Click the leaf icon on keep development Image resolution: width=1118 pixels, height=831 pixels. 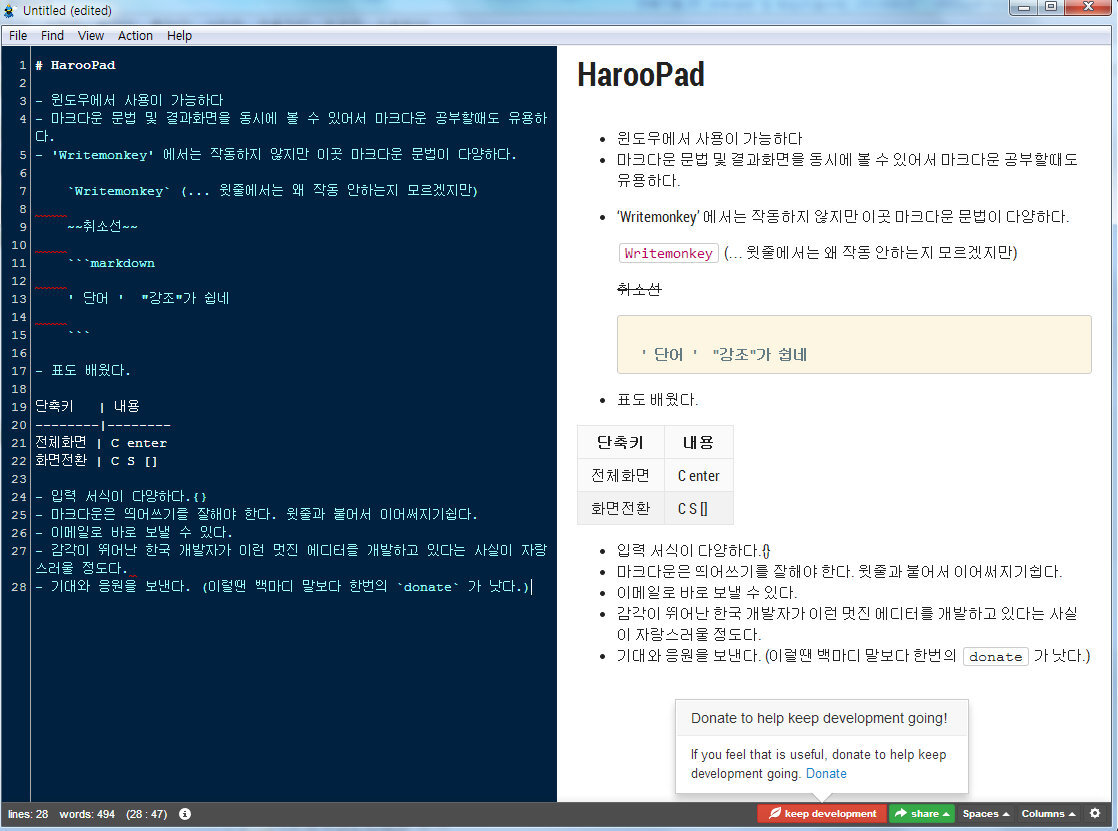774,813
